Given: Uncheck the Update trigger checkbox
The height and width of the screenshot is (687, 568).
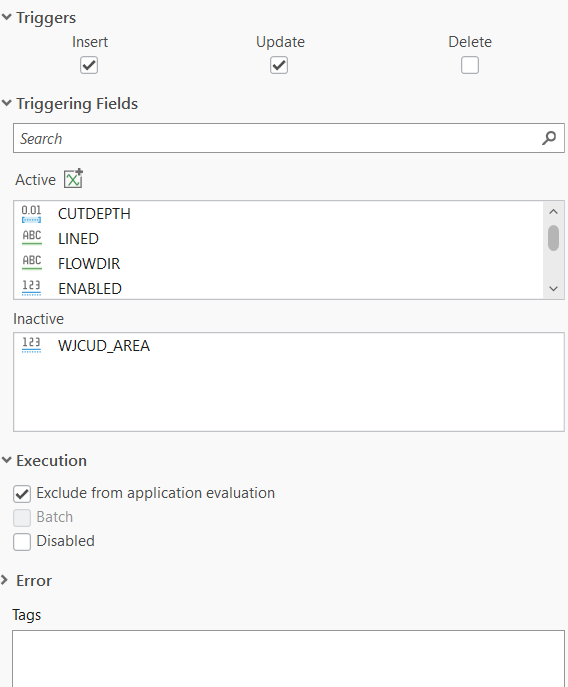Looking at the screenshot, I should tap(279, 65).
